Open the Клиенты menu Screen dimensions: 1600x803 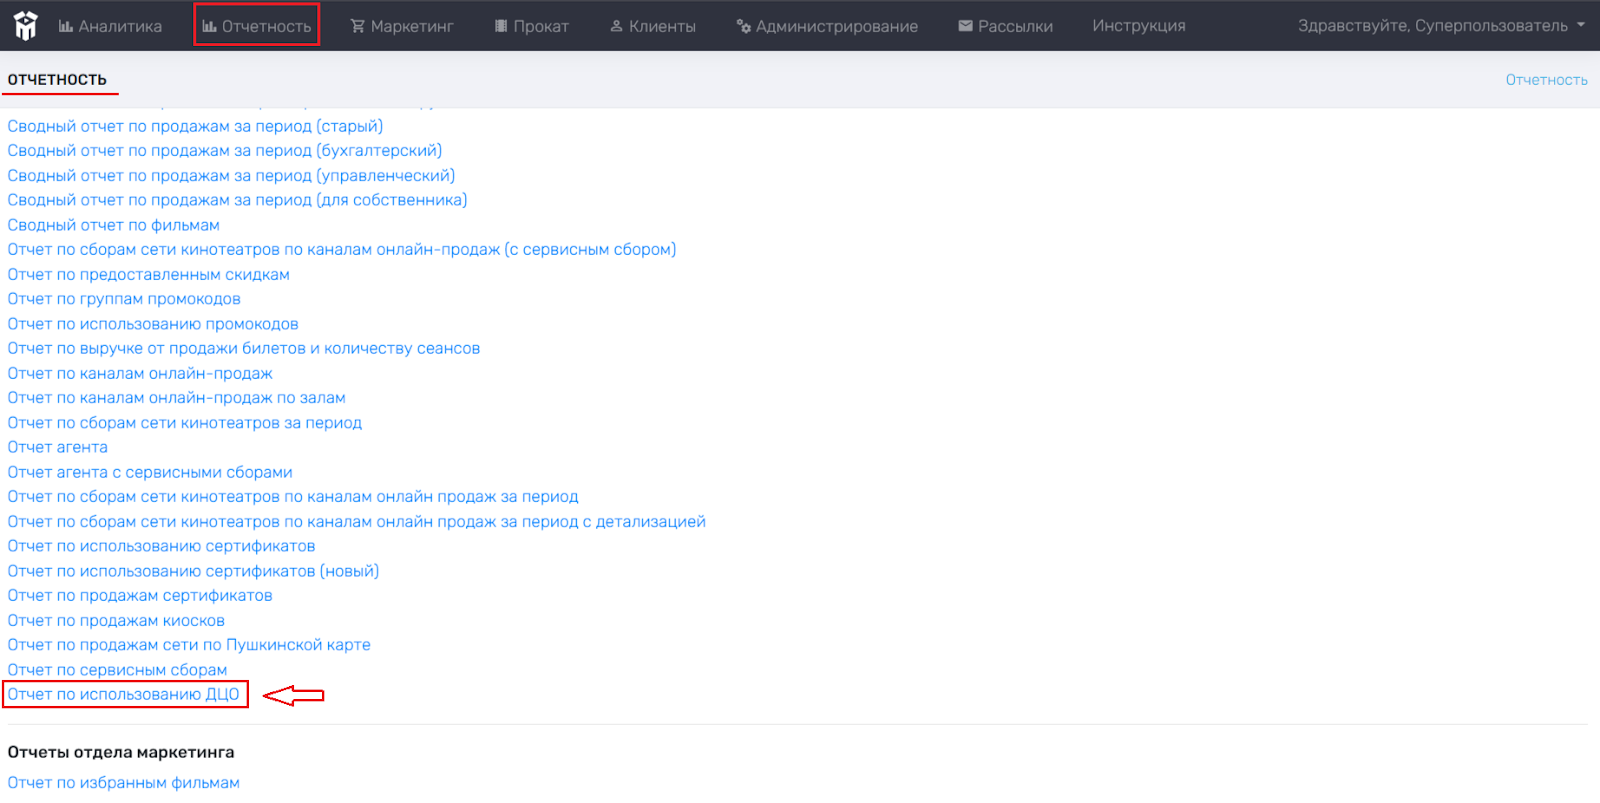tap(653, 26)
